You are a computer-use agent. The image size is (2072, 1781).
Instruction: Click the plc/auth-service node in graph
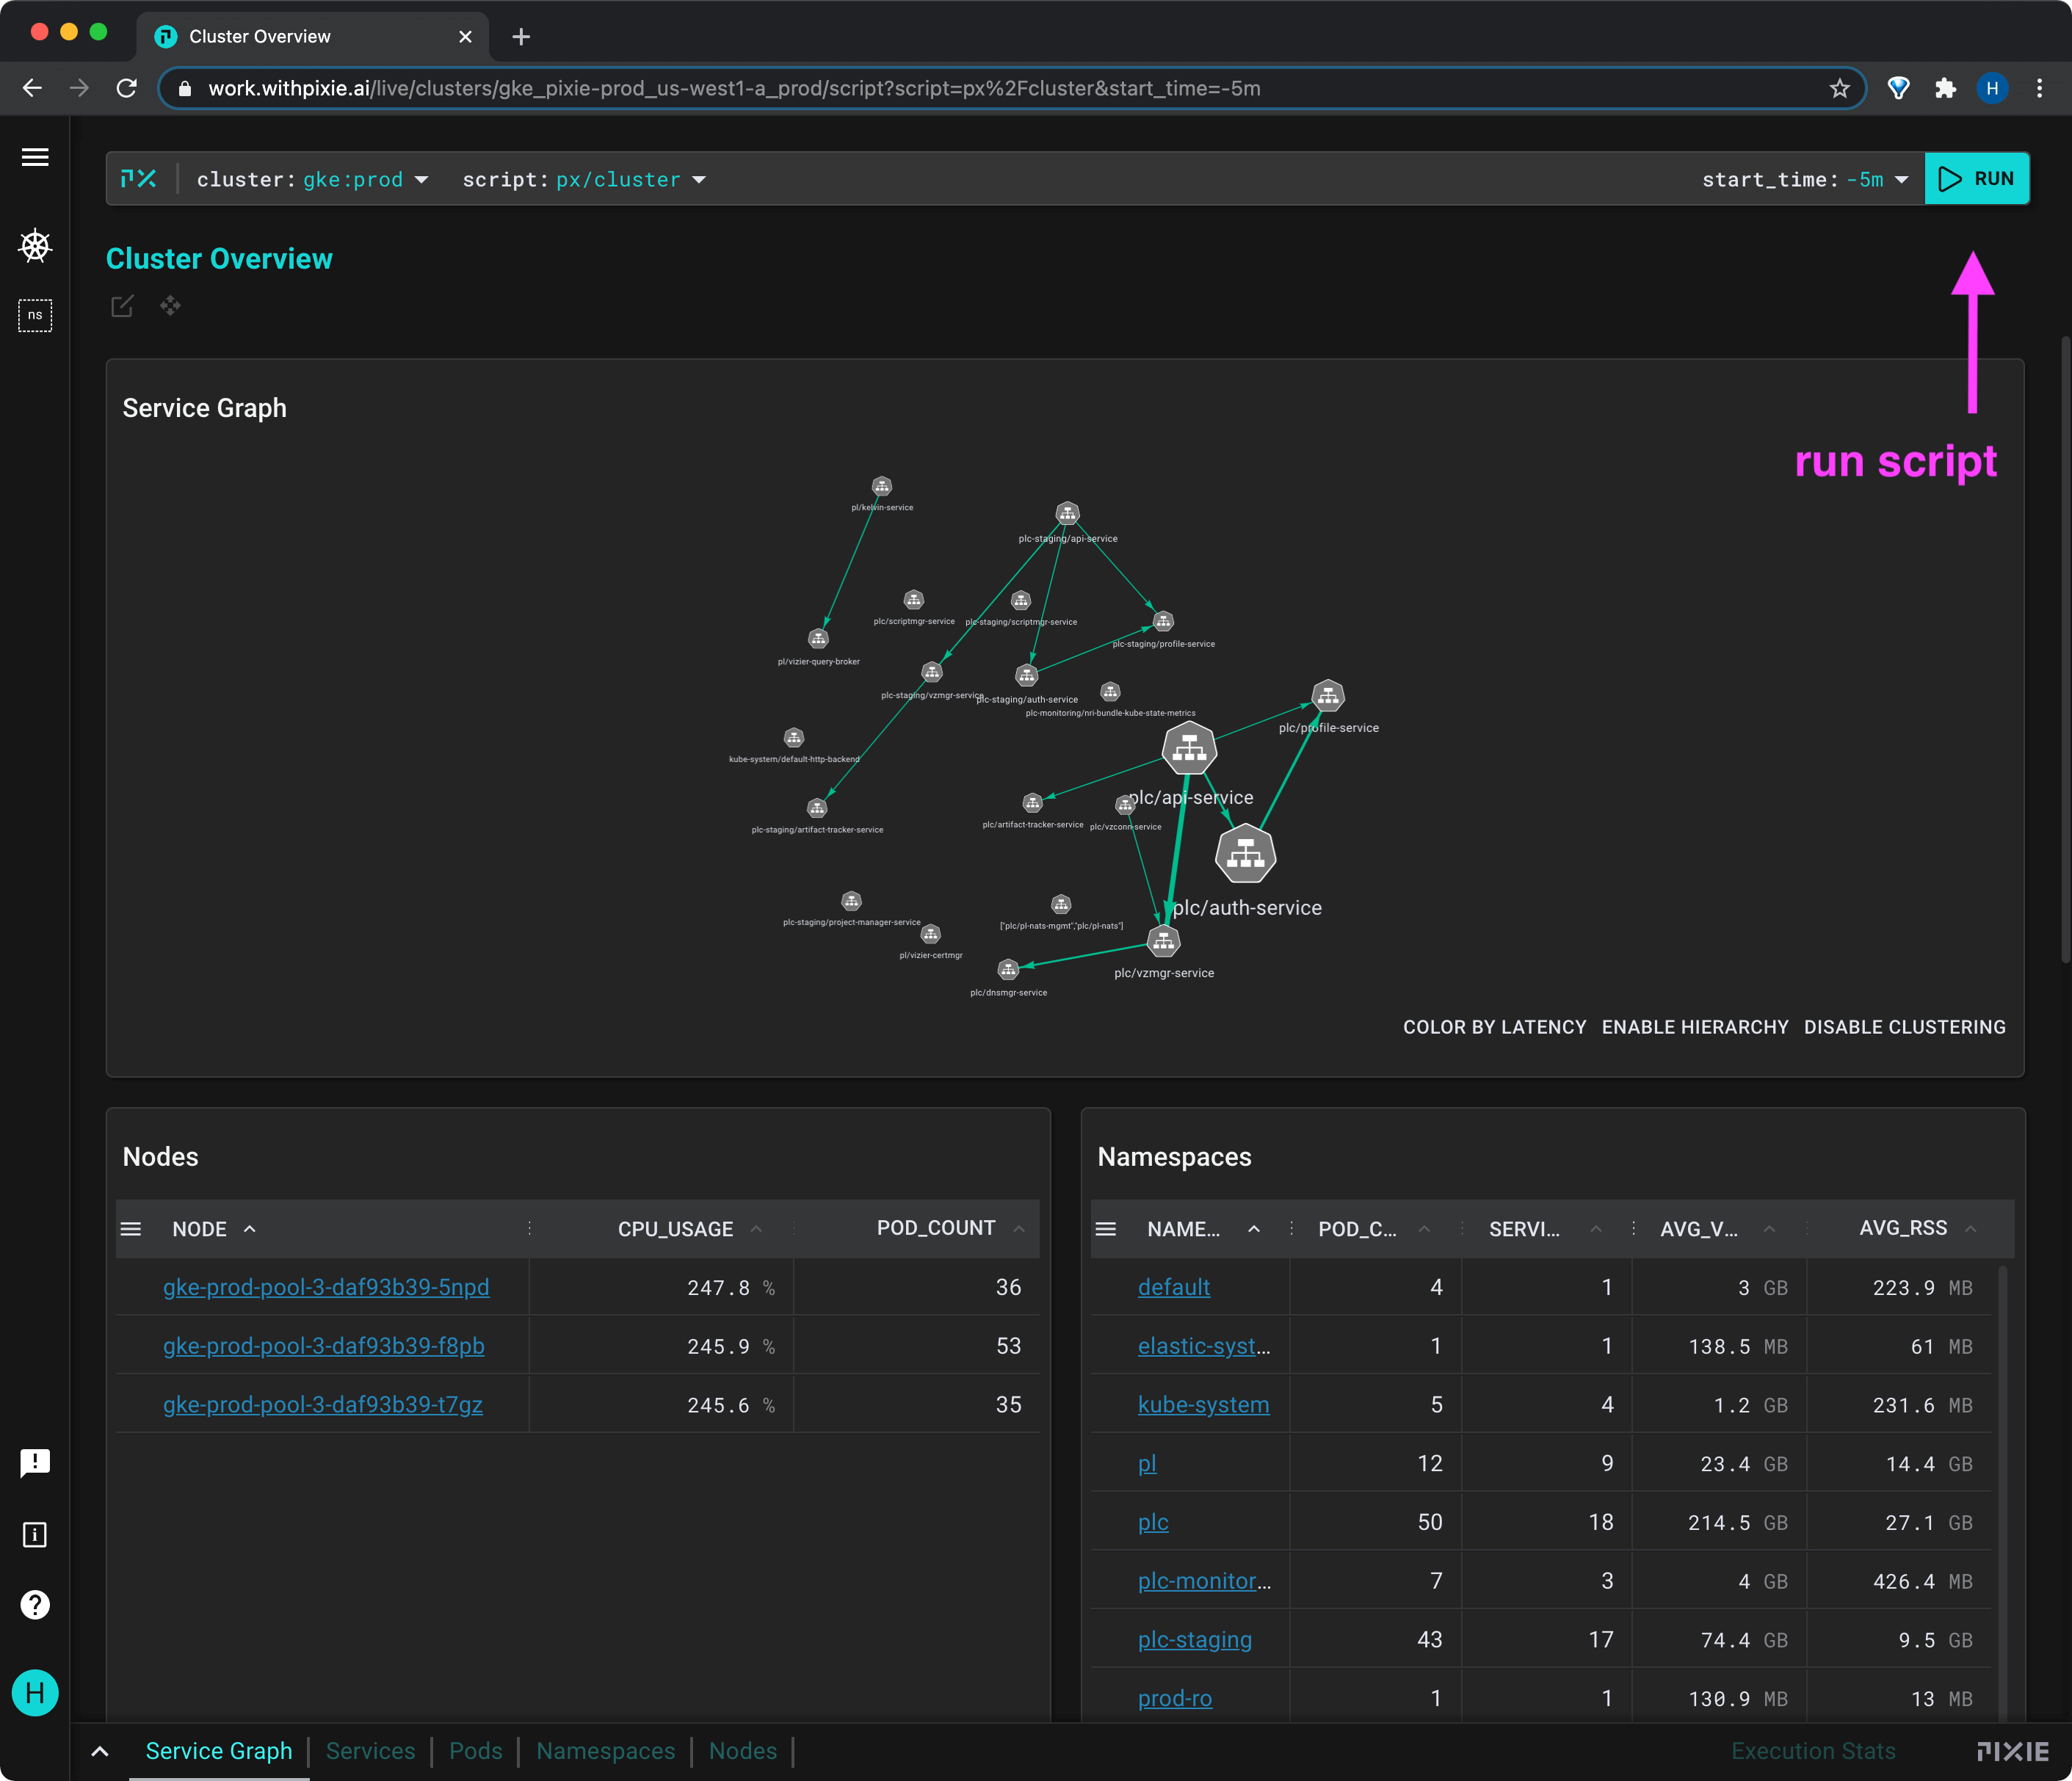(1245, 855)
